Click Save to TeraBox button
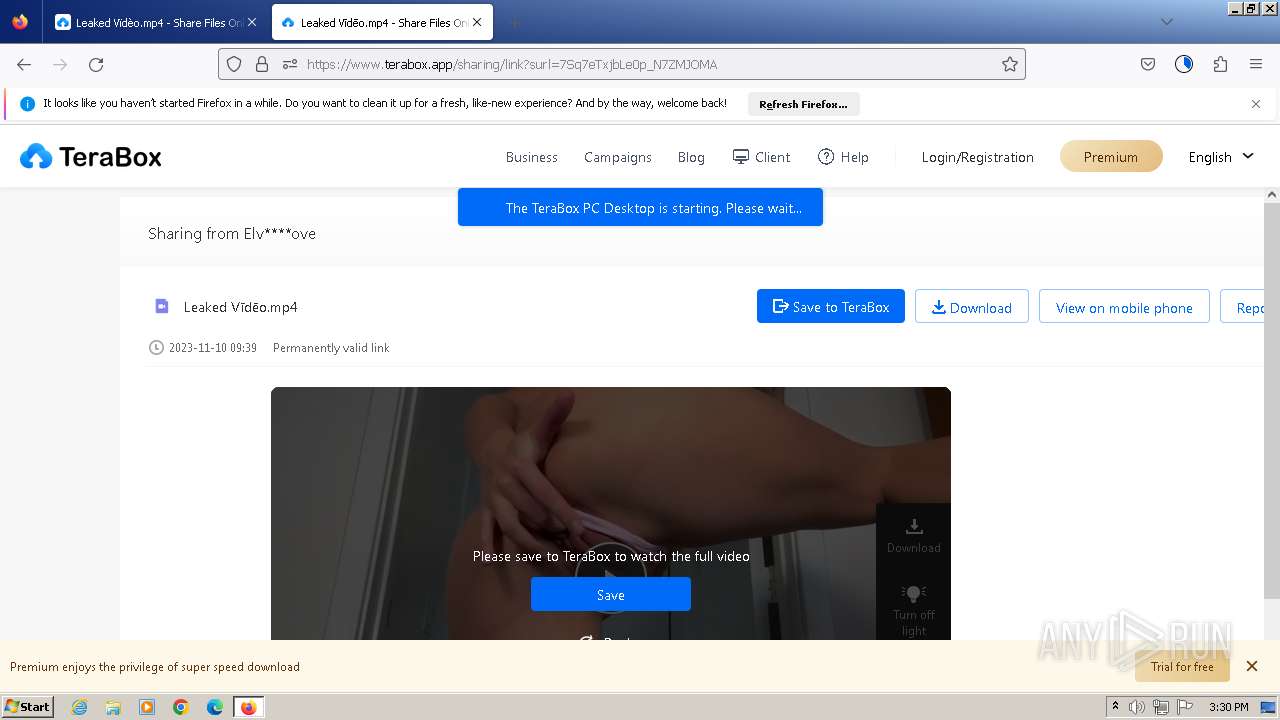Viewport: 1280px width, 720px height. coord(831,307)
